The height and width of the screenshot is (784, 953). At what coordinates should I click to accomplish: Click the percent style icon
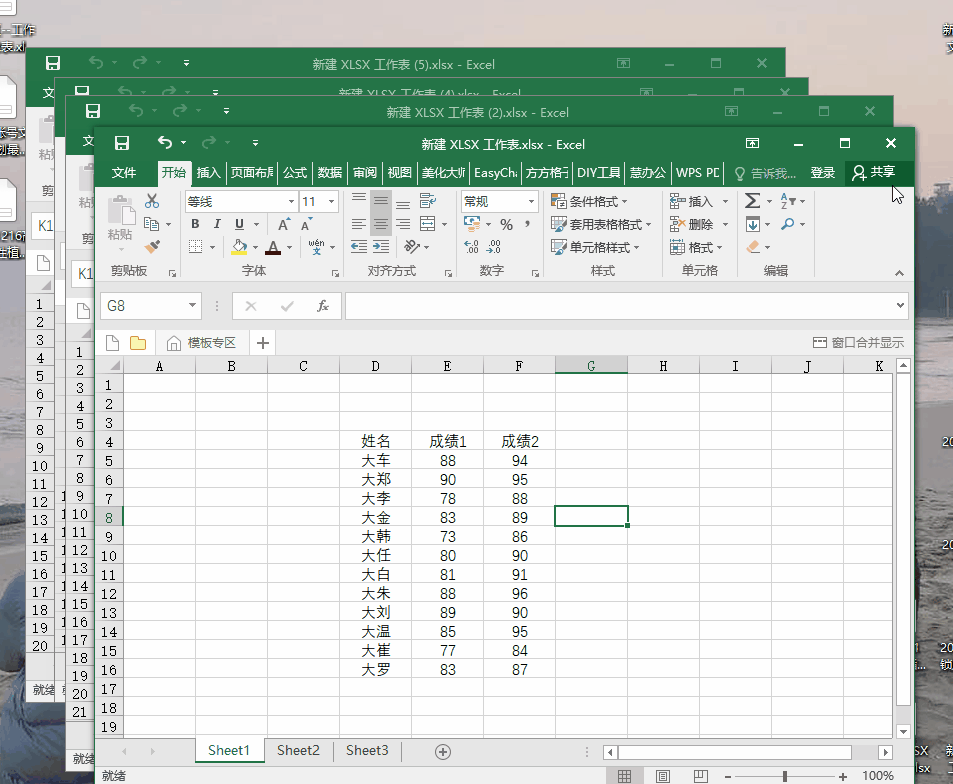506,224
